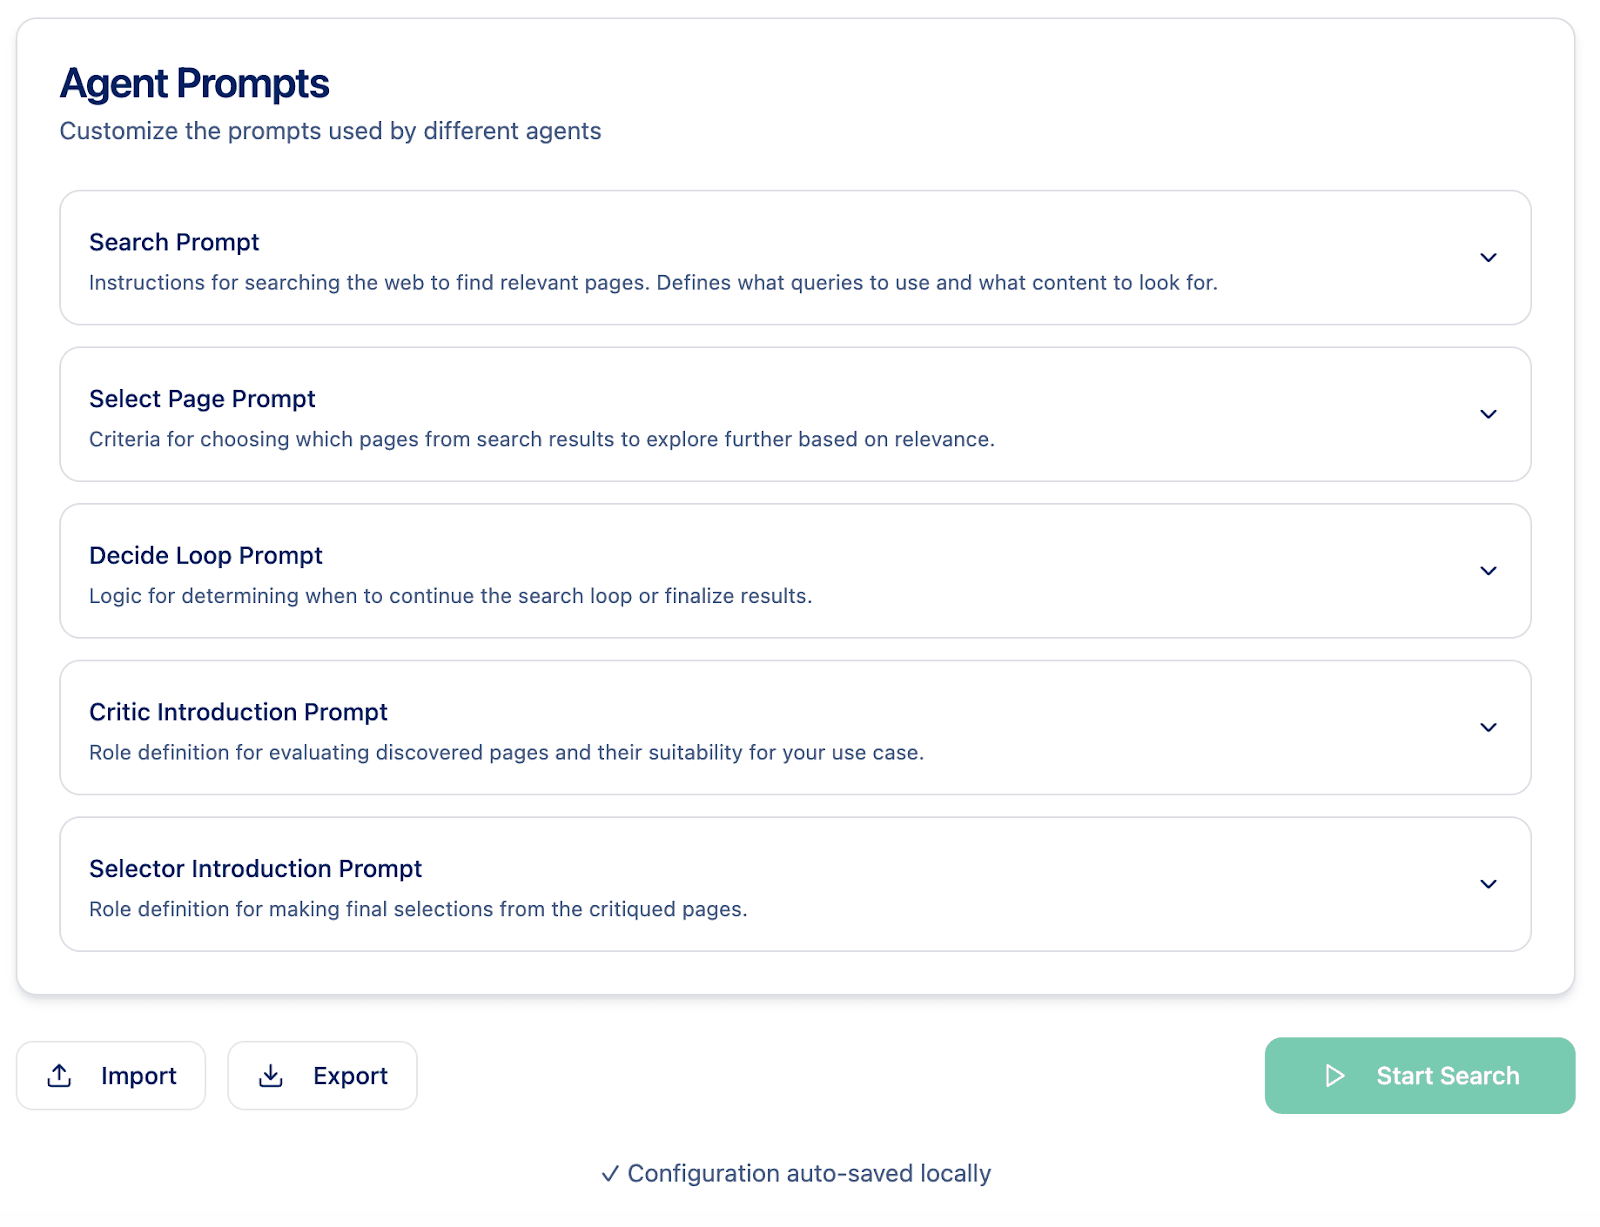Open the Decide Loop Prompt chevron arrow

click(1488, 571)
